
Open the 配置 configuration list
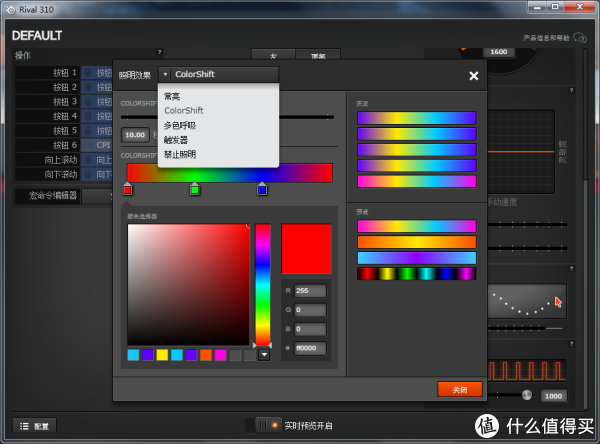(34, 426)
